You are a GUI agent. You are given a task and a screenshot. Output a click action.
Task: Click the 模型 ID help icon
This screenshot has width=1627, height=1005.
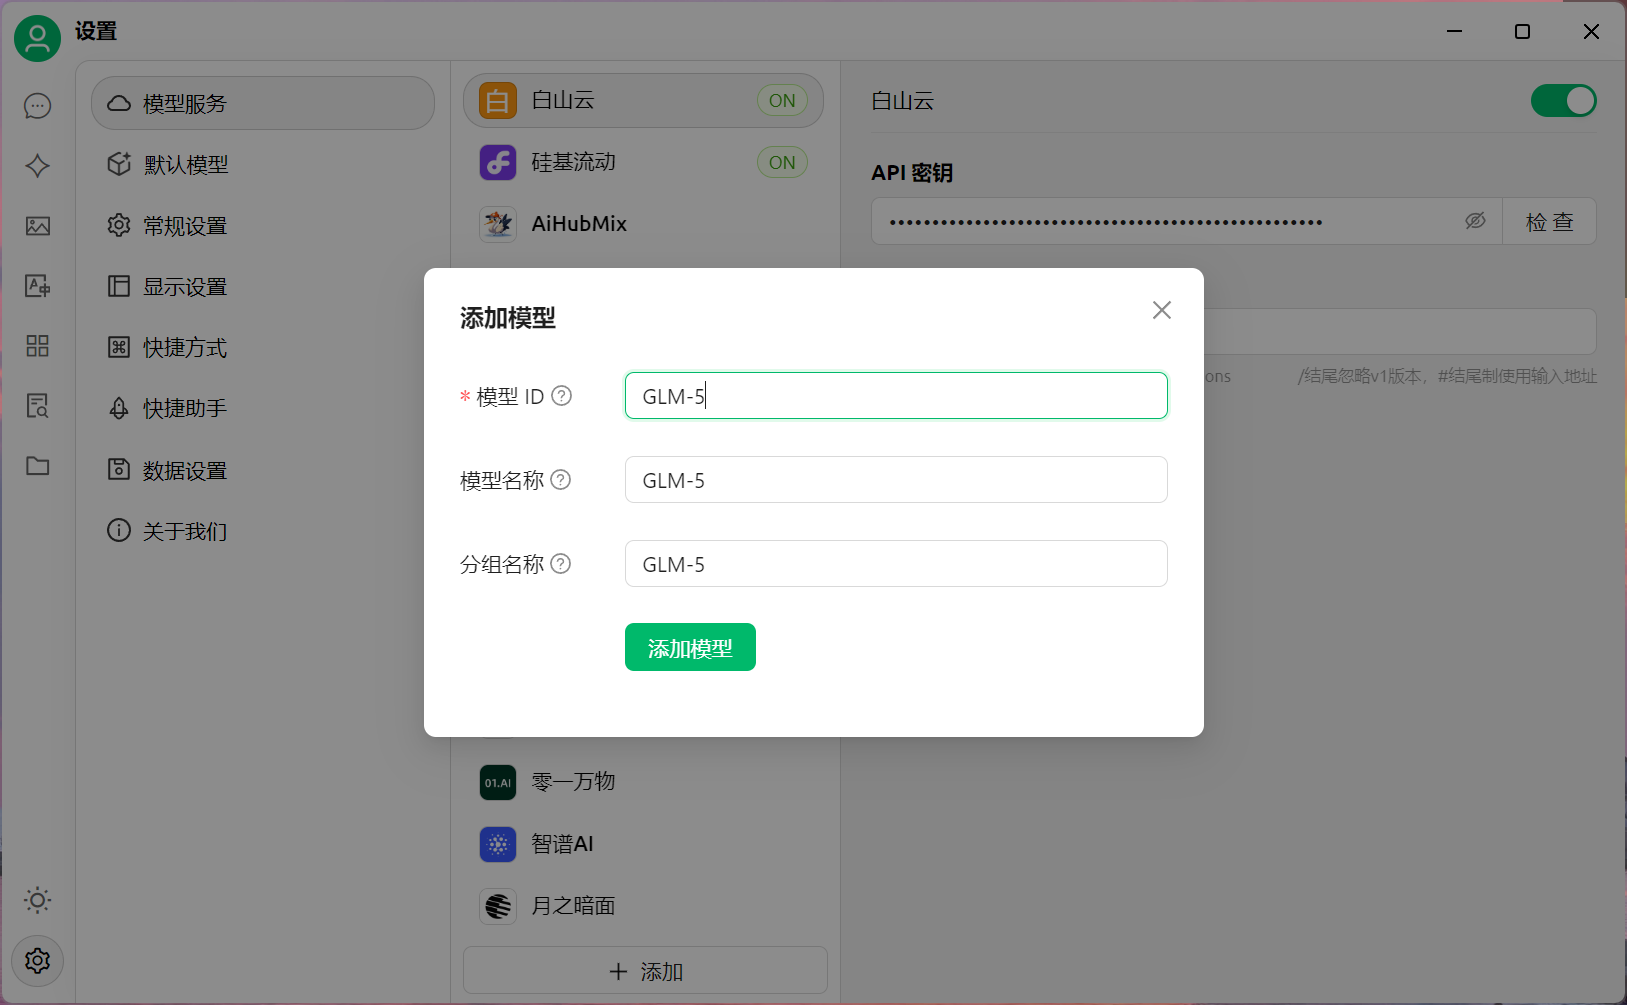pos(562,396)
